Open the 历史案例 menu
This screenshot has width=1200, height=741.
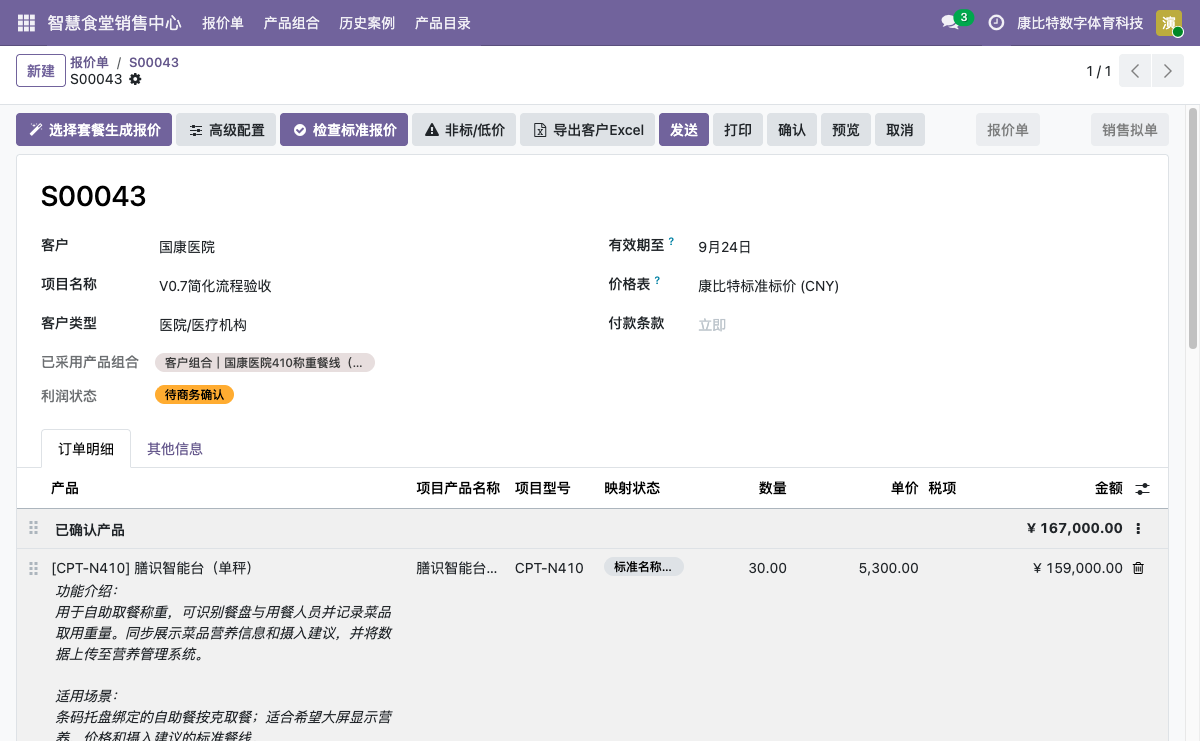(x=367, y=23)
